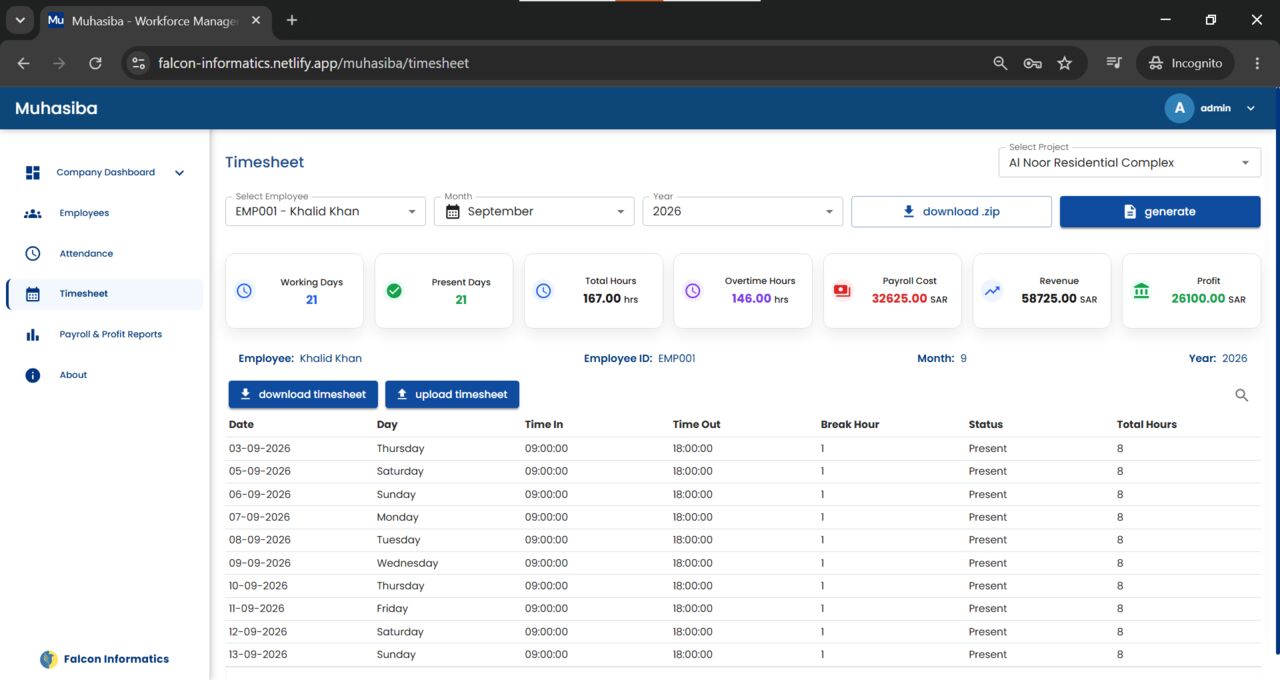Open the browser zoom magnifier icon
Viewport: 1280px width, 680px height.
click(x=1000, y=63)
